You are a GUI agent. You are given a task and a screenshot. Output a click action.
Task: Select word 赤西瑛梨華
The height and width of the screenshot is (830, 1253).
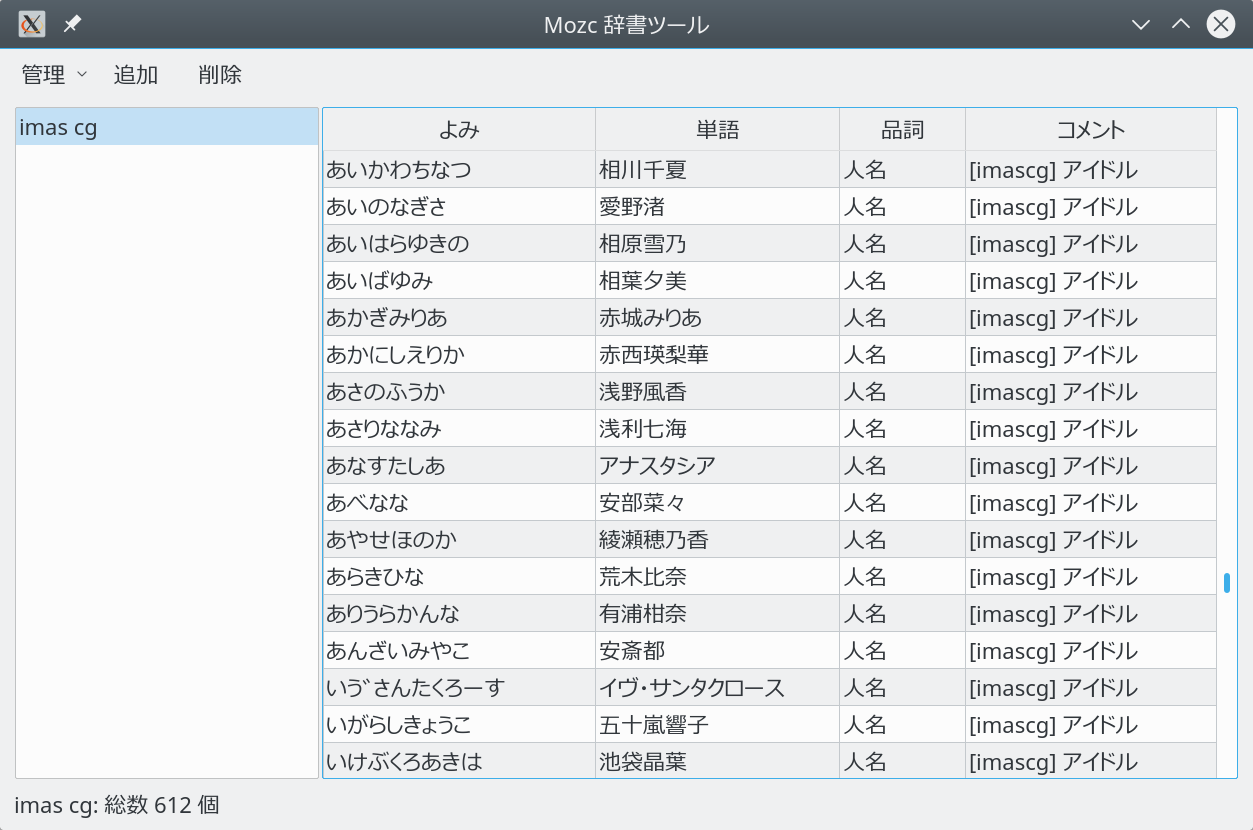pos(718,355)
